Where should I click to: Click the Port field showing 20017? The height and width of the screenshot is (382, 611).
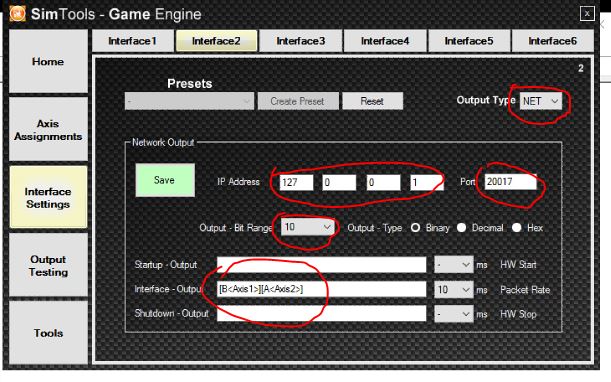point(510,182)
